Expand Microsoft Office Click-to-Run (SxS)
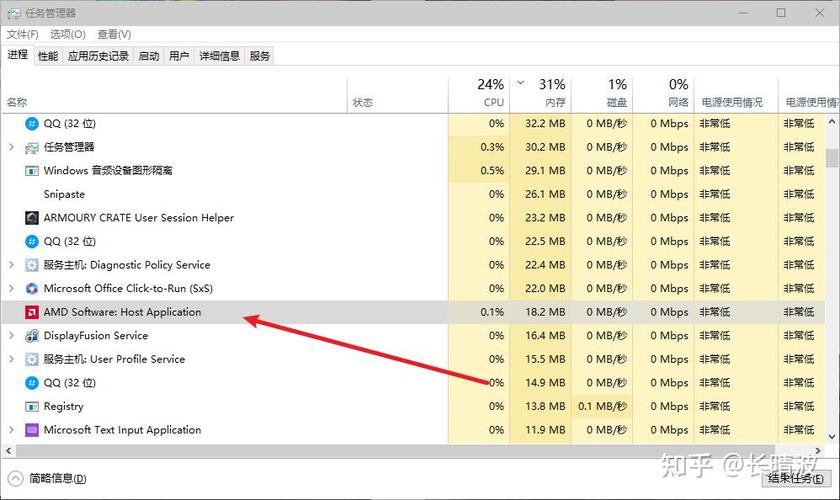The width and height of the screenshot is (840, 500). coord(11,288)
